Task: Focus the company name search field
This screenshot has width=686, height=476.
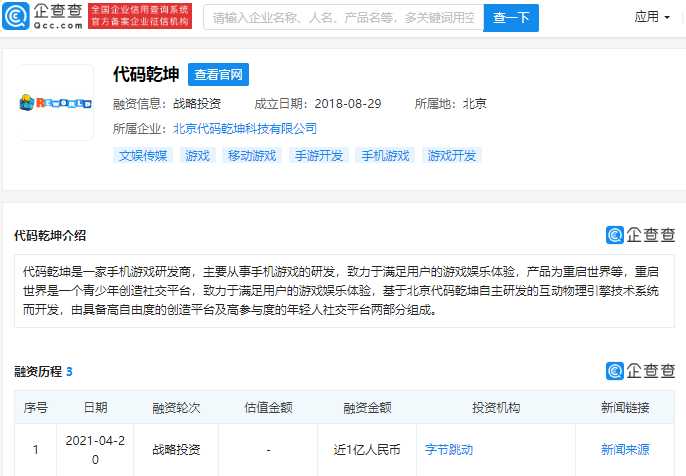Action: 343,18
